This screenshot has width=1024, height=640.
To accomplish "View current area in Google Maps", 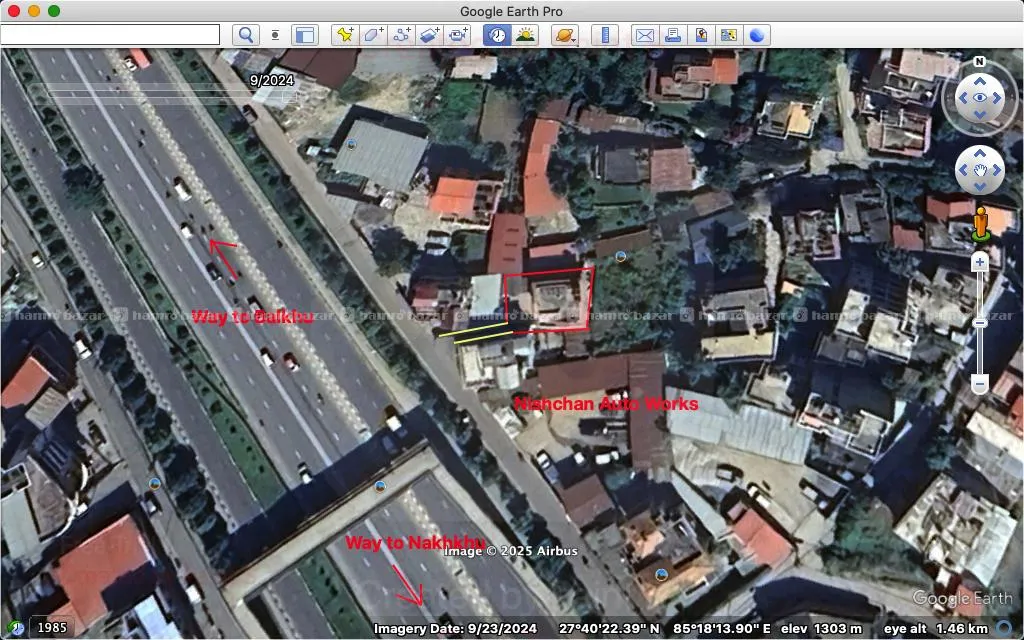I will tap(727, 34).
